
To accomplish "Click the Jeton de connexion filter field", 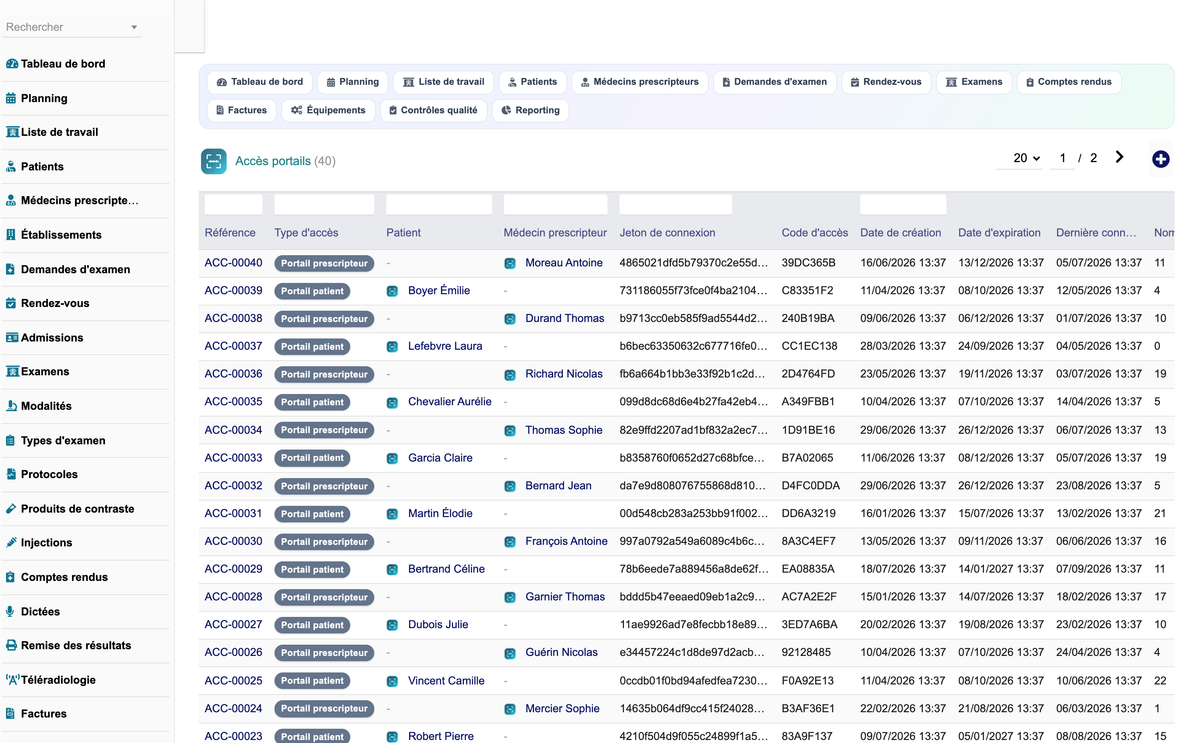I will 676,204.
